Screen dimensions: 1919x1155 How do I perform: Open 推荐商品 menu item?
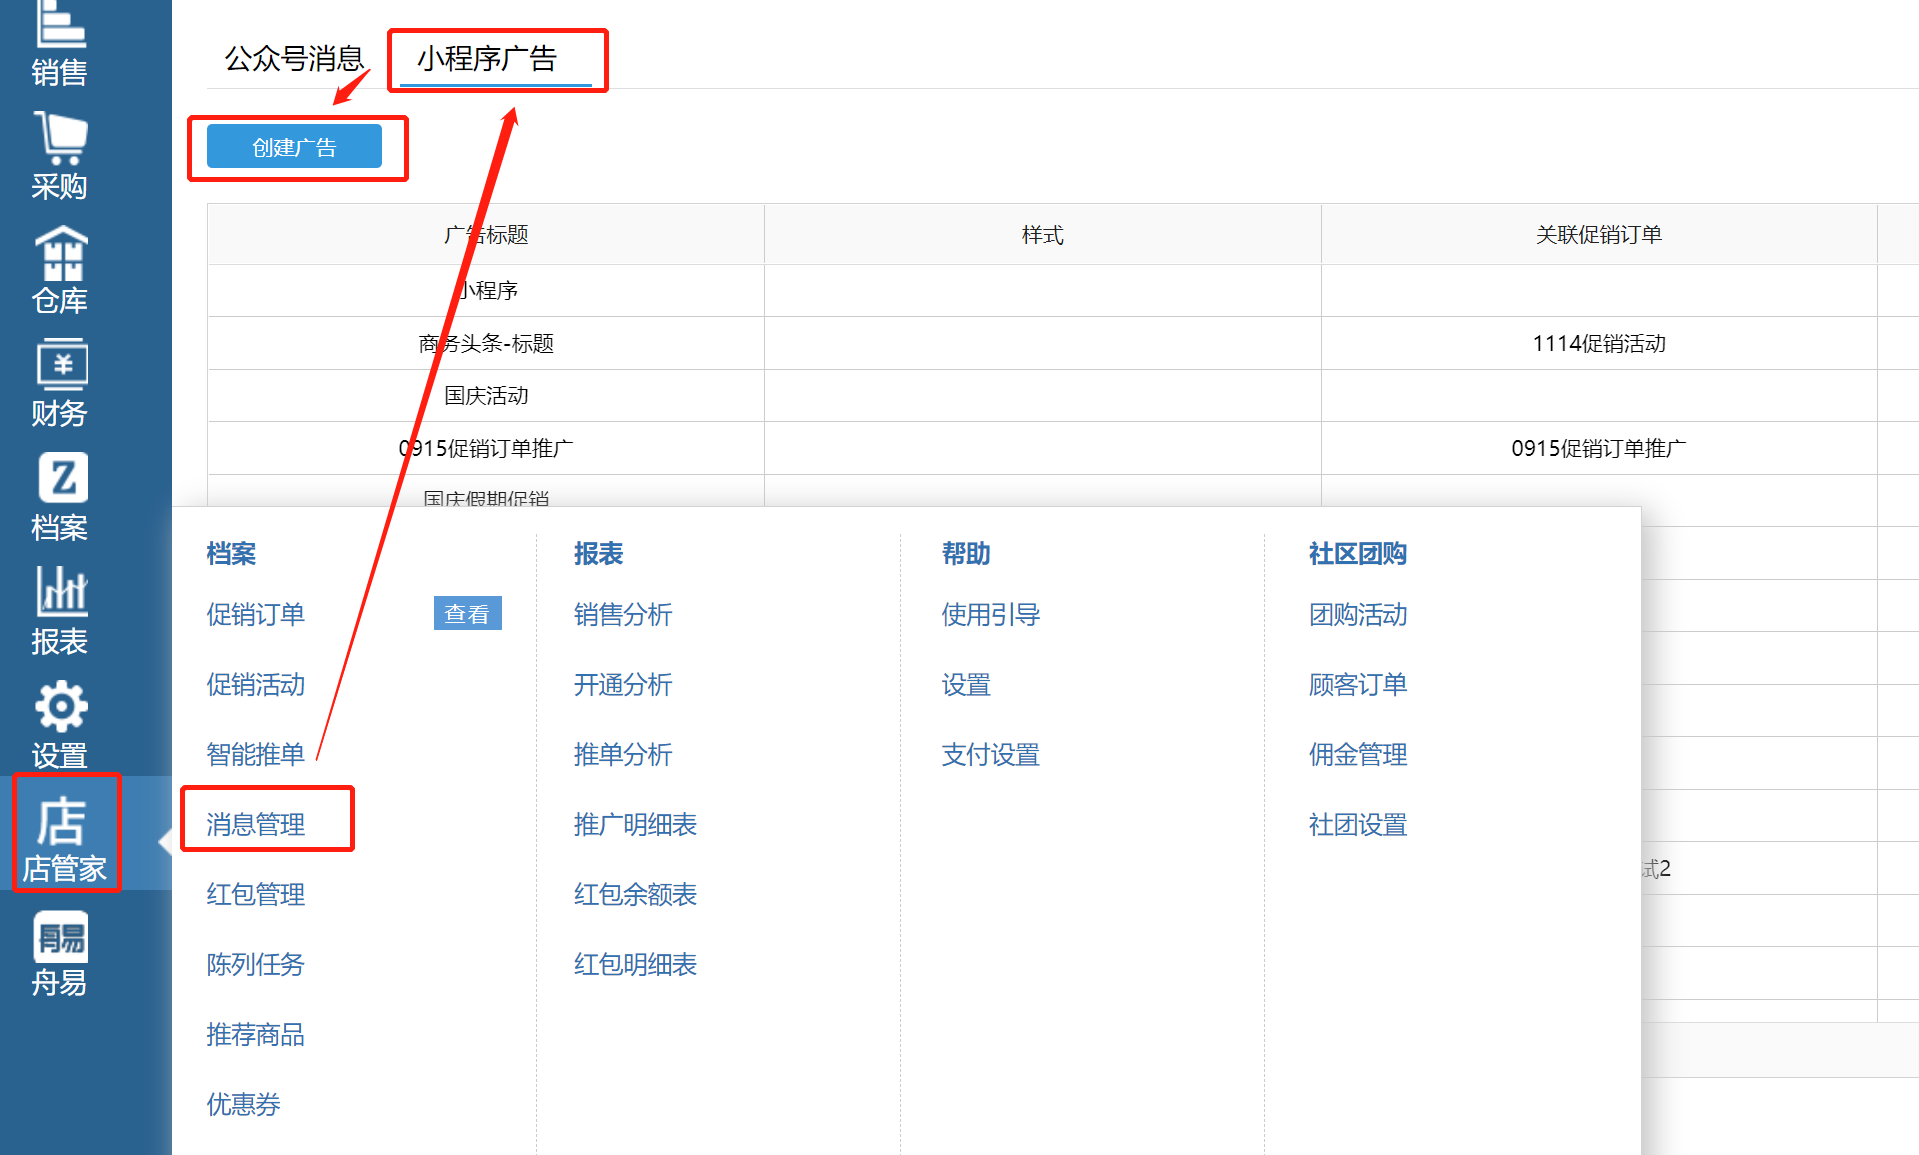click(255, 1034)
